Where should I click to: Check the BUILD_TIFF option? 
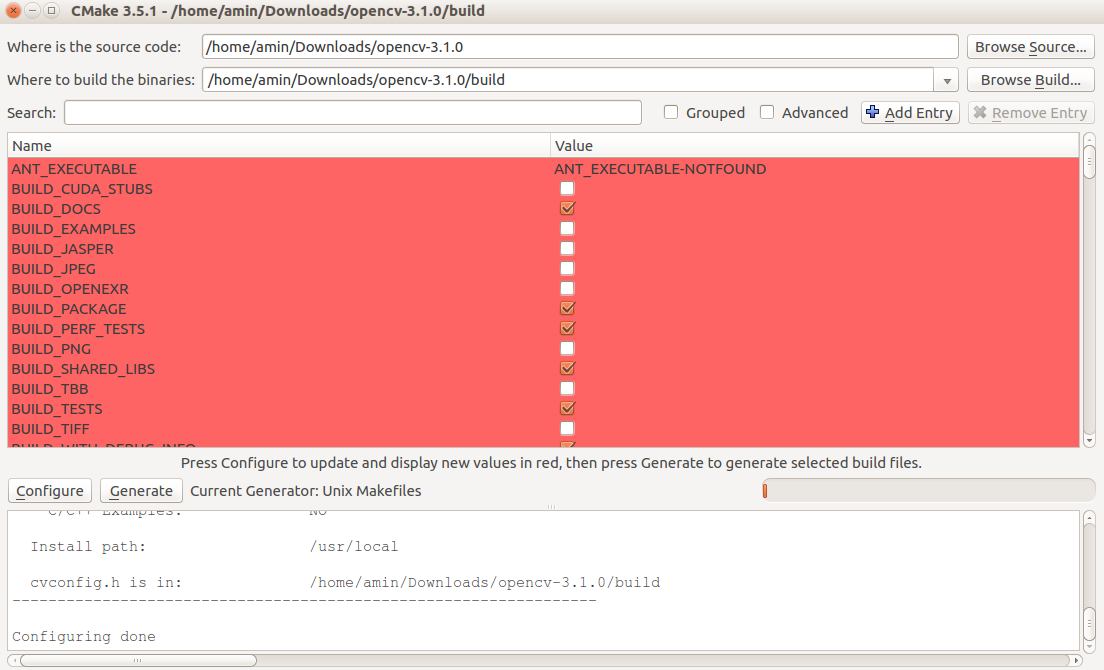(x=567, y=429)
